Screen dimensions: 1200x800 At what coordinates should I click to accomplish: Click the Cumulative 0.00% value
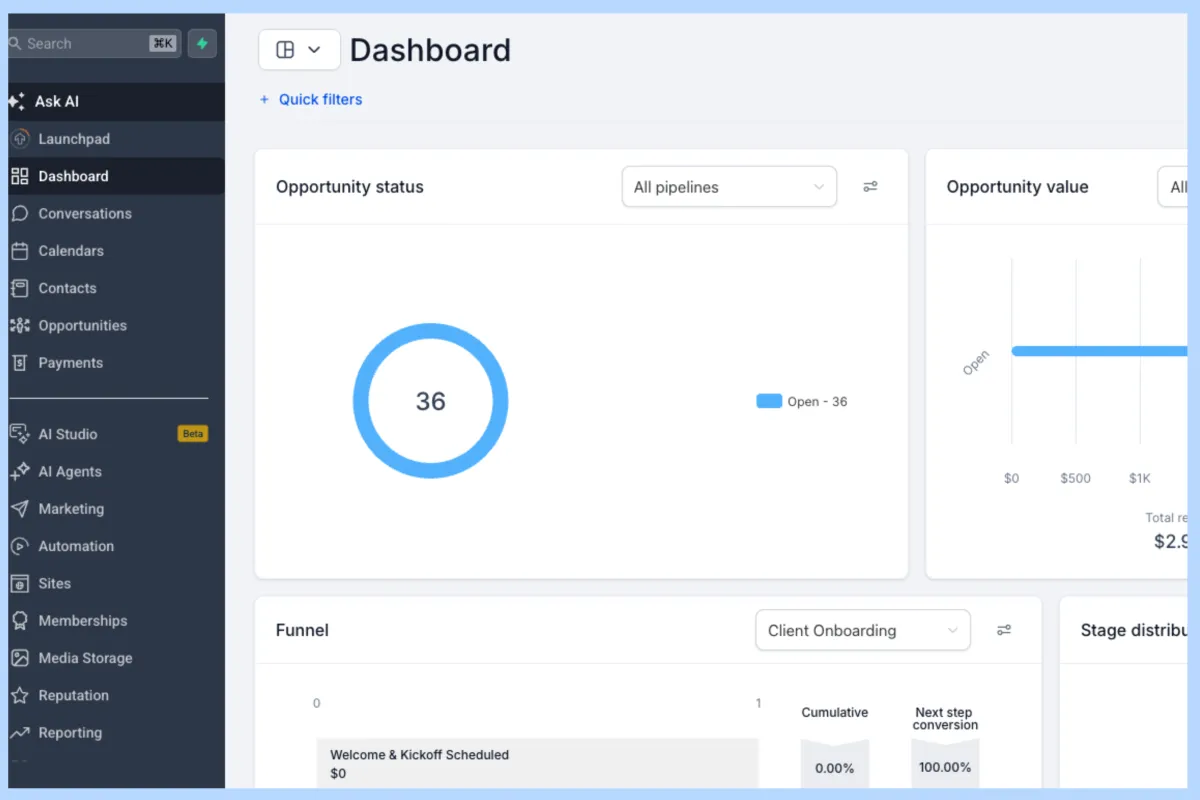point(835,768)
